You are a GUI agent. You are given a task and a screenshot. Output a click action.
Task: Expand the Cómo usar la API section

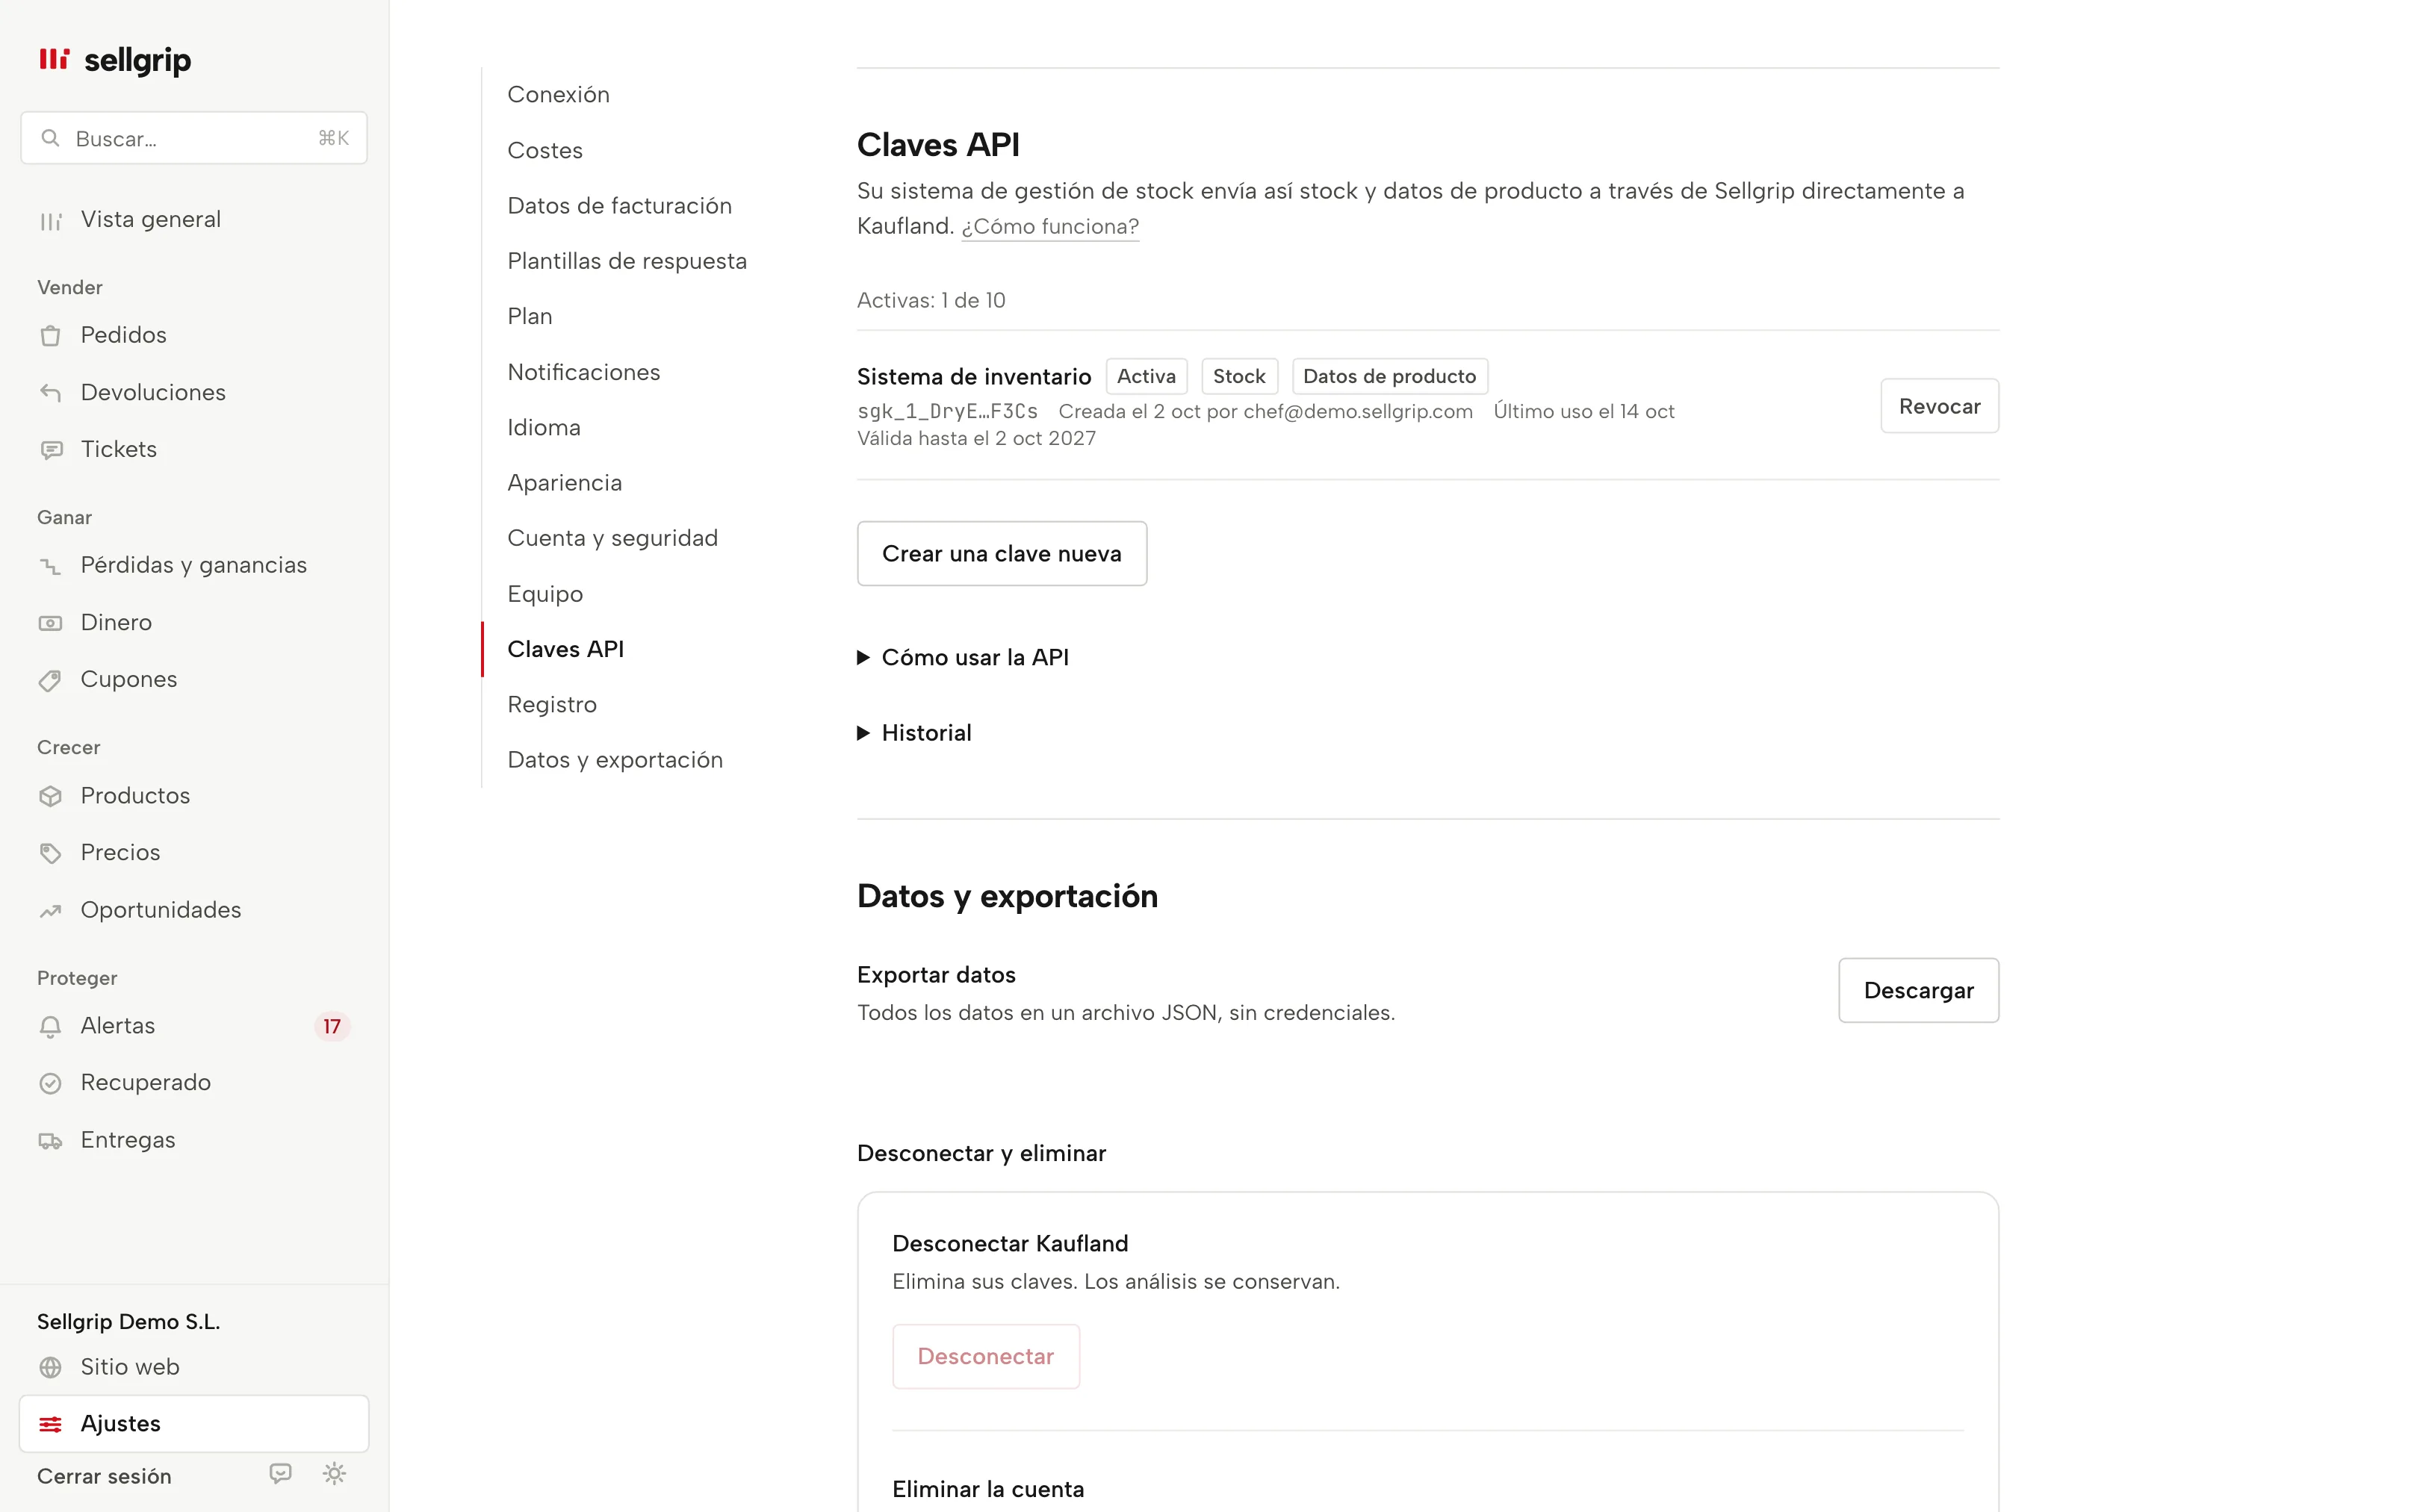(x=963, y=657)
